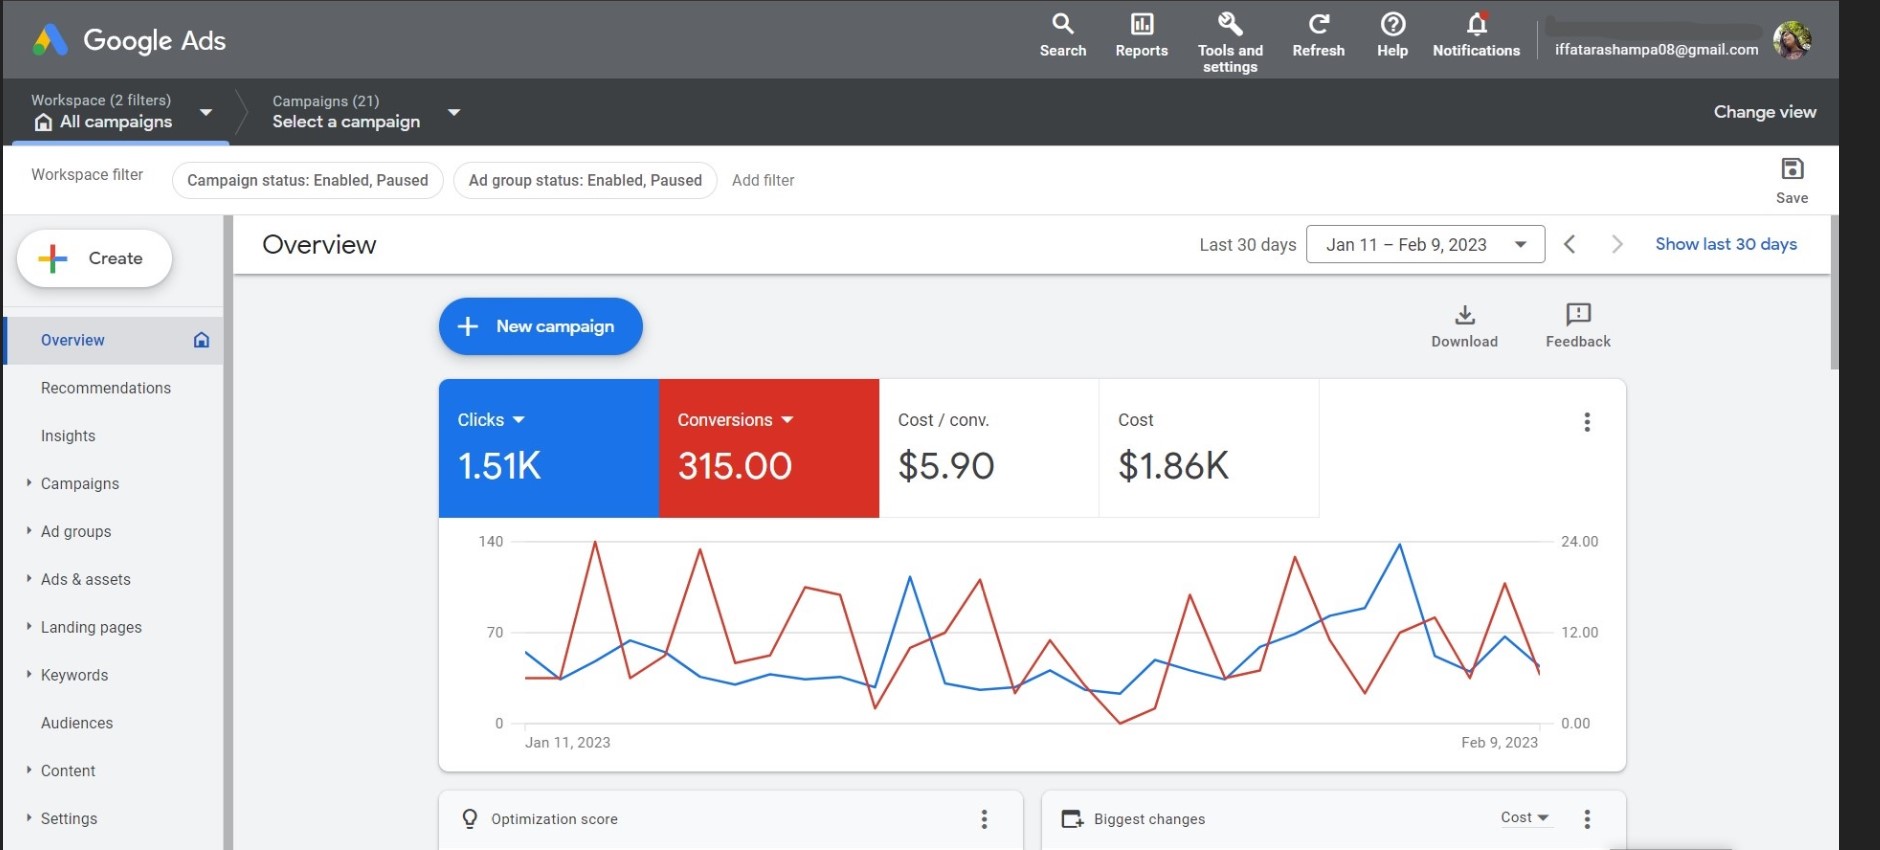Open the scorecard three-dot menu
This screenshot has width=1880, height=850.
tap(1586, 422)
